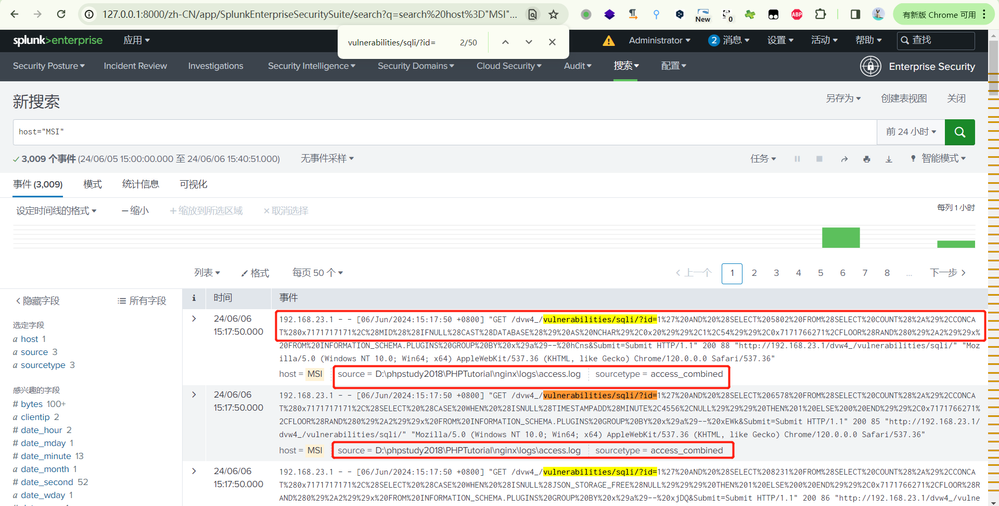This screenshot has height=506, width=999.
Task: Go to results page 2
Action: coord(754,273)
